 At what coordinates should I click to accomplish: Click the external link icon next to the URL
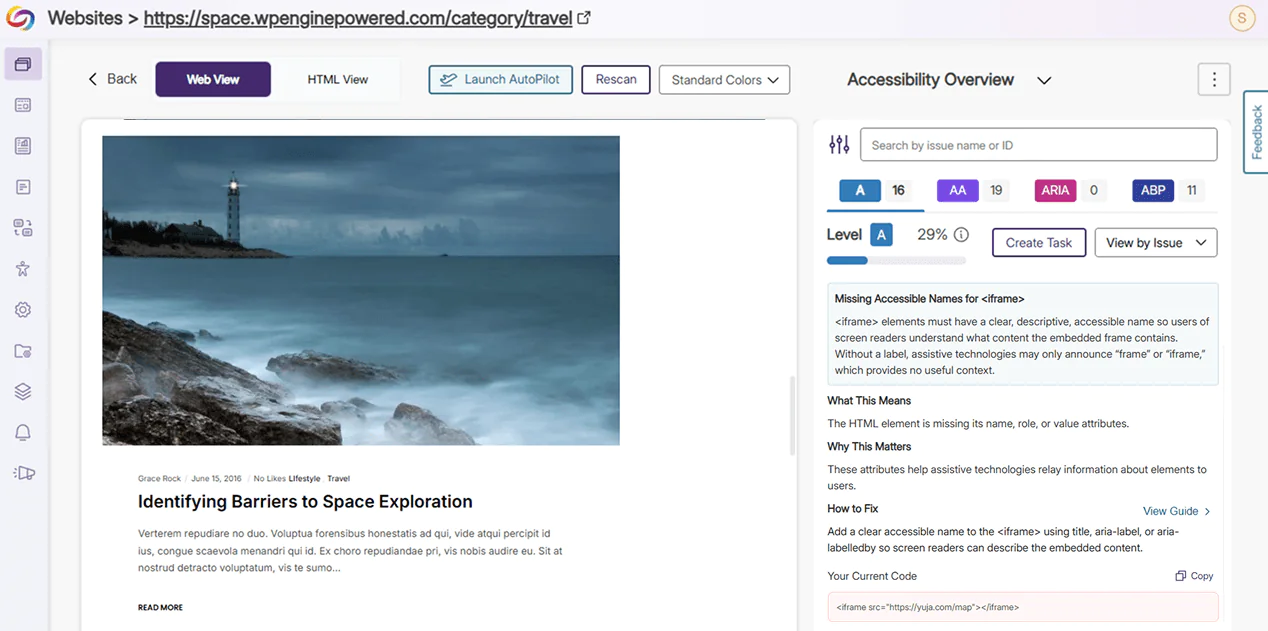[x=584, y=17]
